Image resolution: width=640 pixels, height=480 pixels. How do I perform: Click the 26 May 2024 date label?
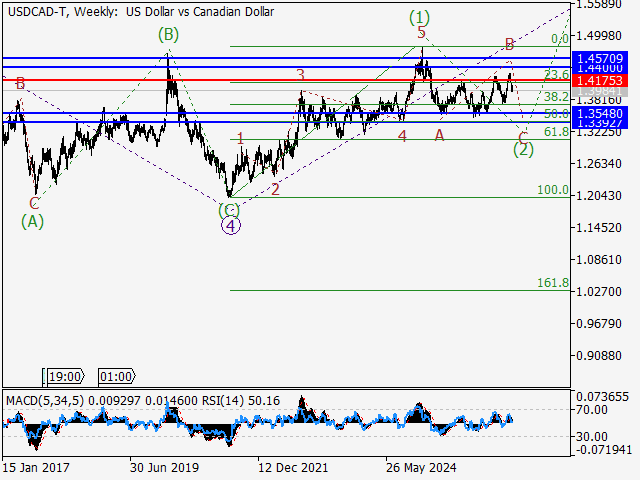pos(421,467)
